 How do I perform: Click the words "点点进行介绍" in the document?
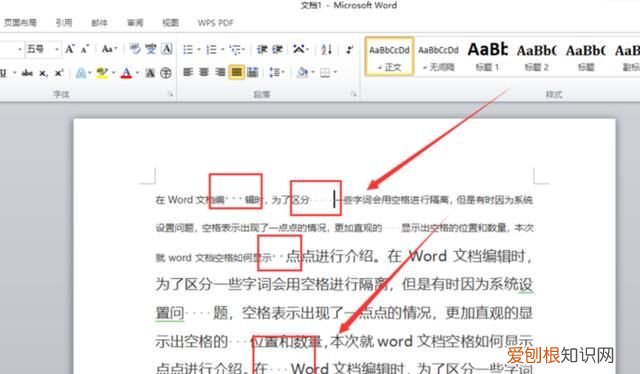[x=329, y=256]
